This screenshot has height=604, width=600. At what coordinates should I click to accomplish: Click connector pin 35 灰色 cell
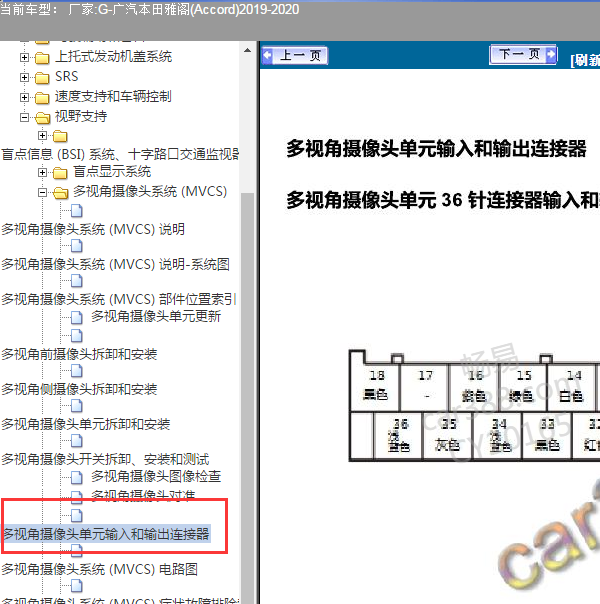coord(447,436)
